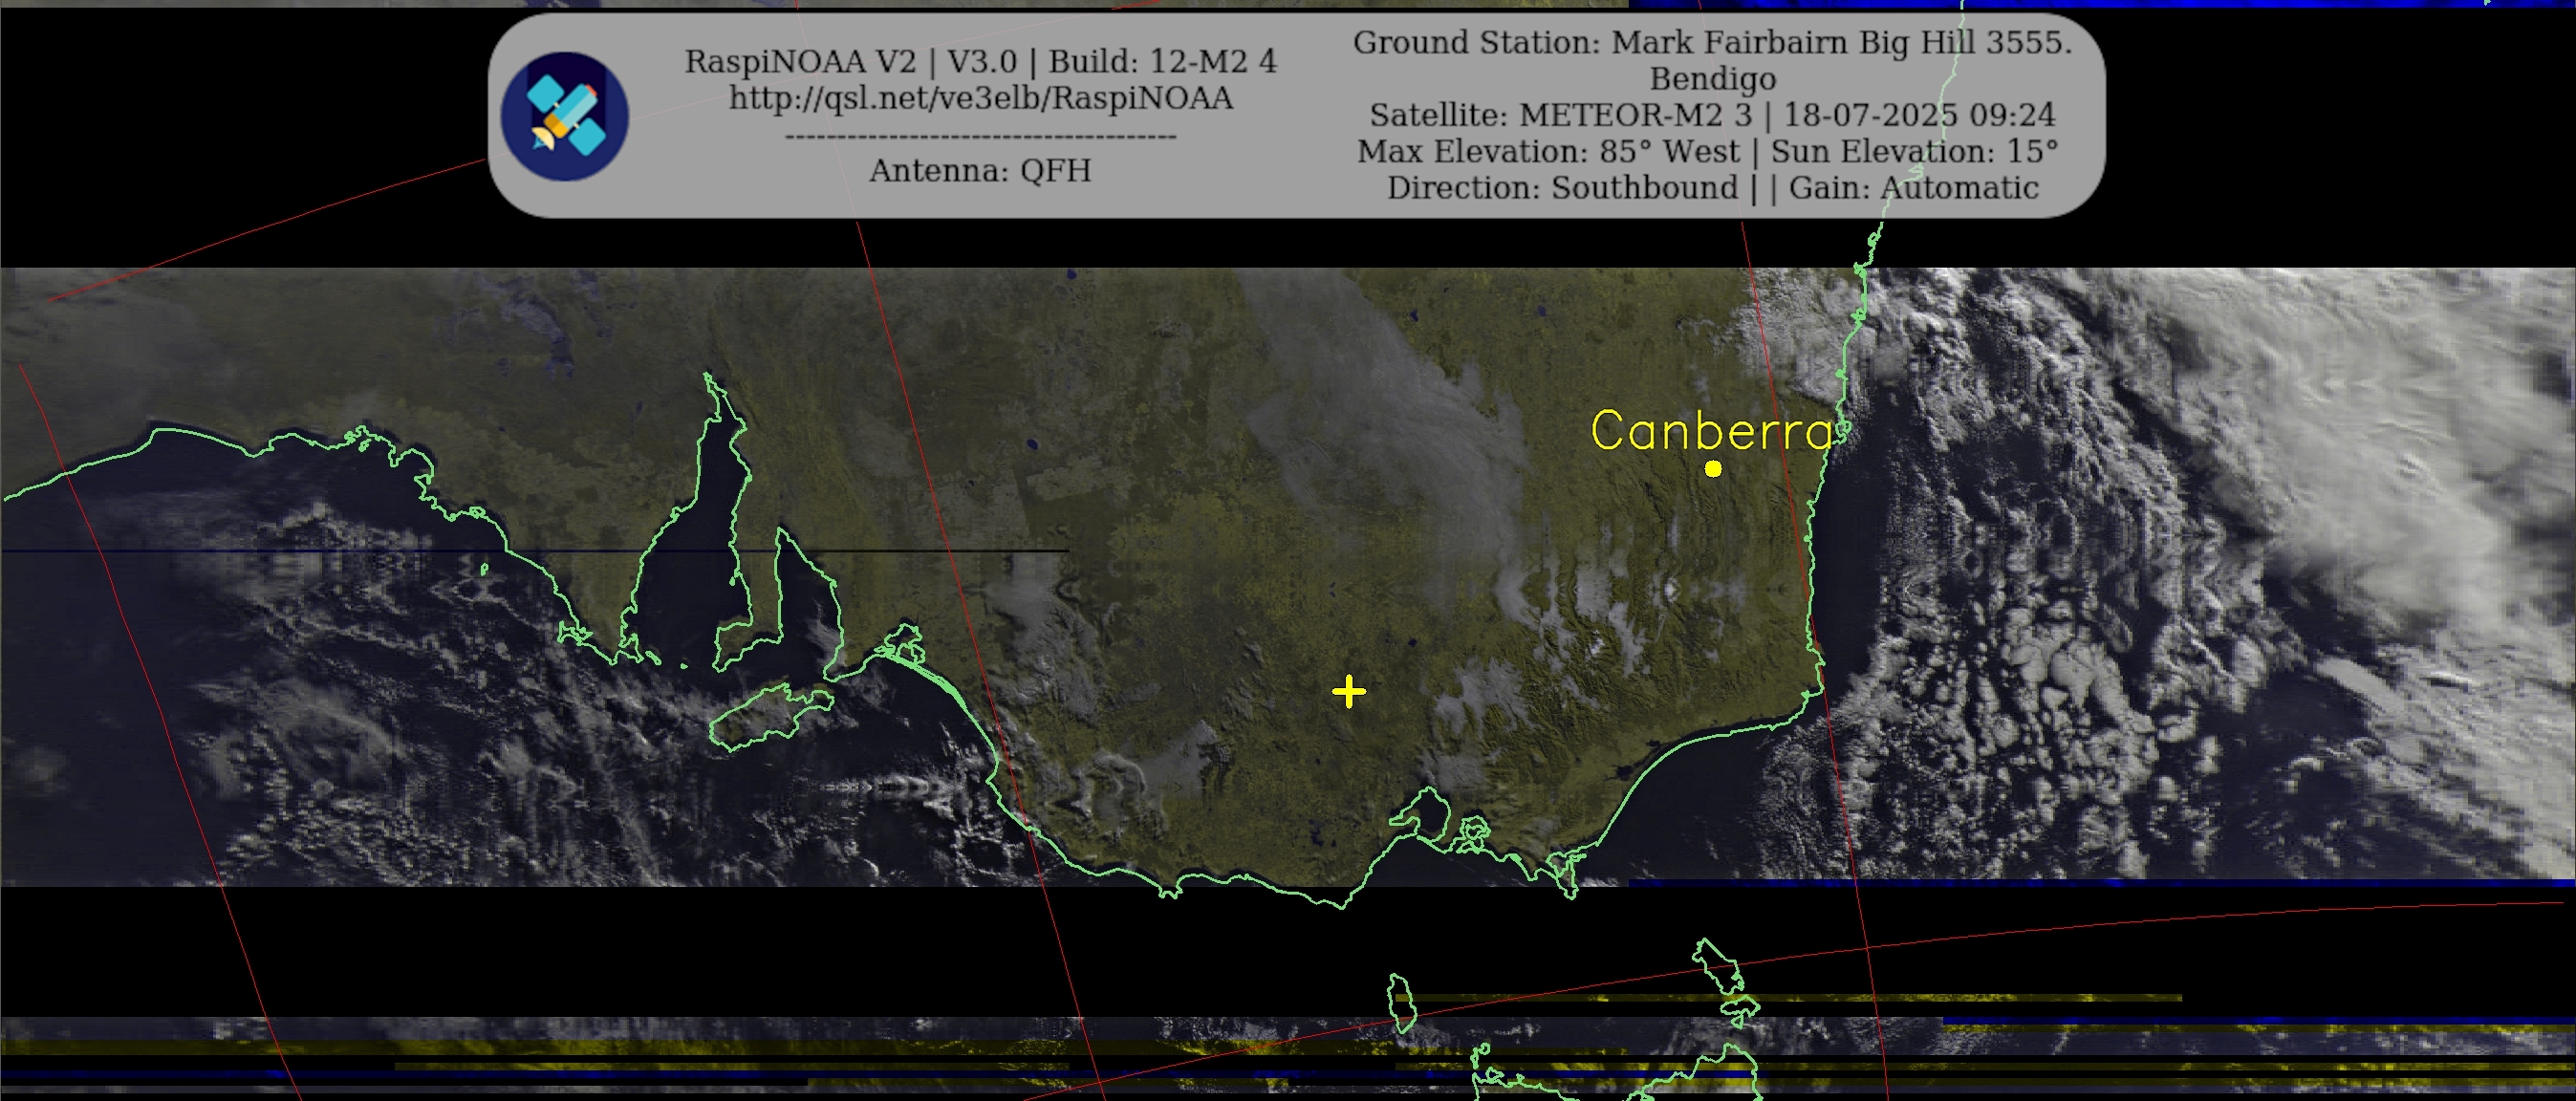Click the Ground Station Mark Fairbairn line
Viewport: 2576px width, 1101px height.
point(1712,42)
